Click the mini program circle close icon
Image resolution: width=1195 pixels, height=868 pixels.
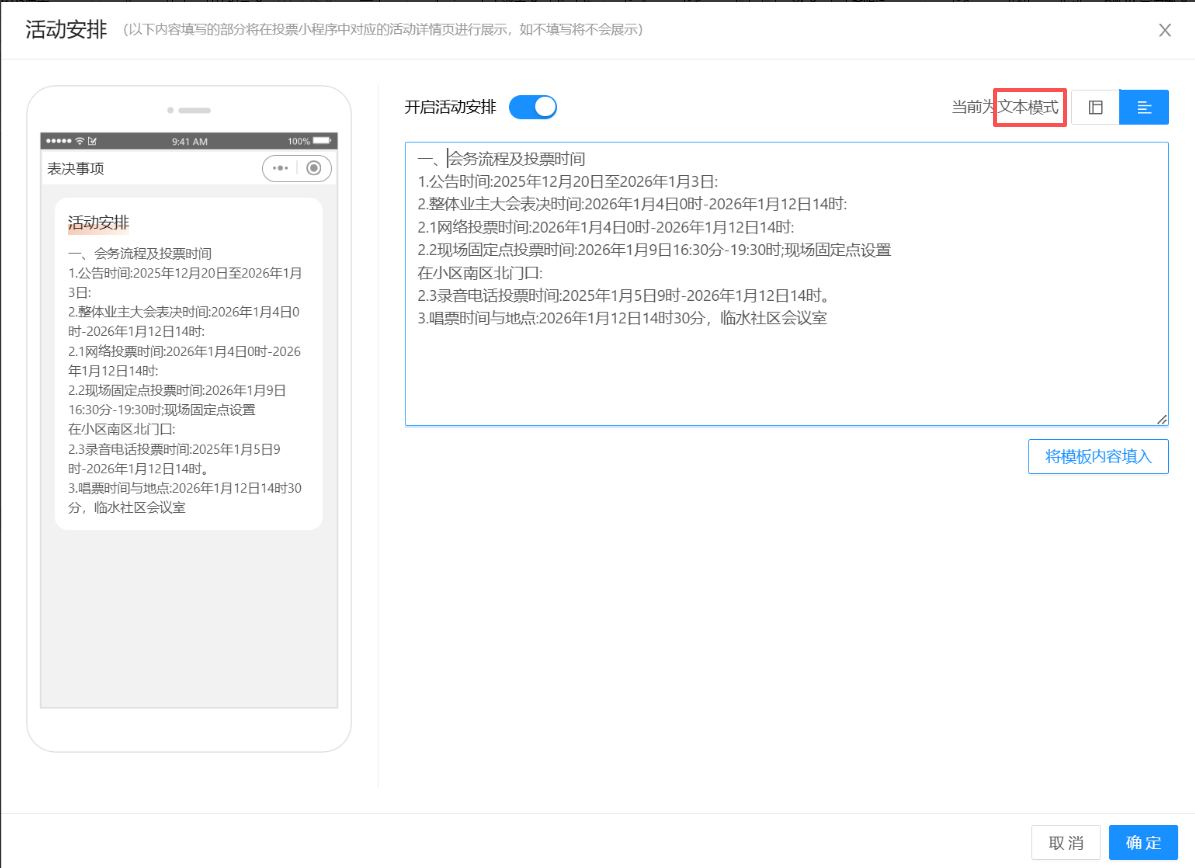pos(314,168)
